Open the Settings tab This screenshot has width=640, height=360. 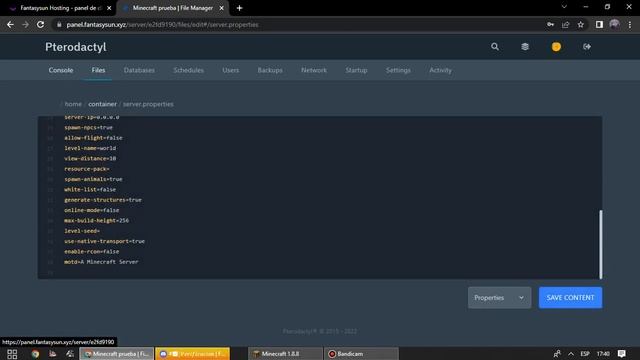[x=398, y=70]
